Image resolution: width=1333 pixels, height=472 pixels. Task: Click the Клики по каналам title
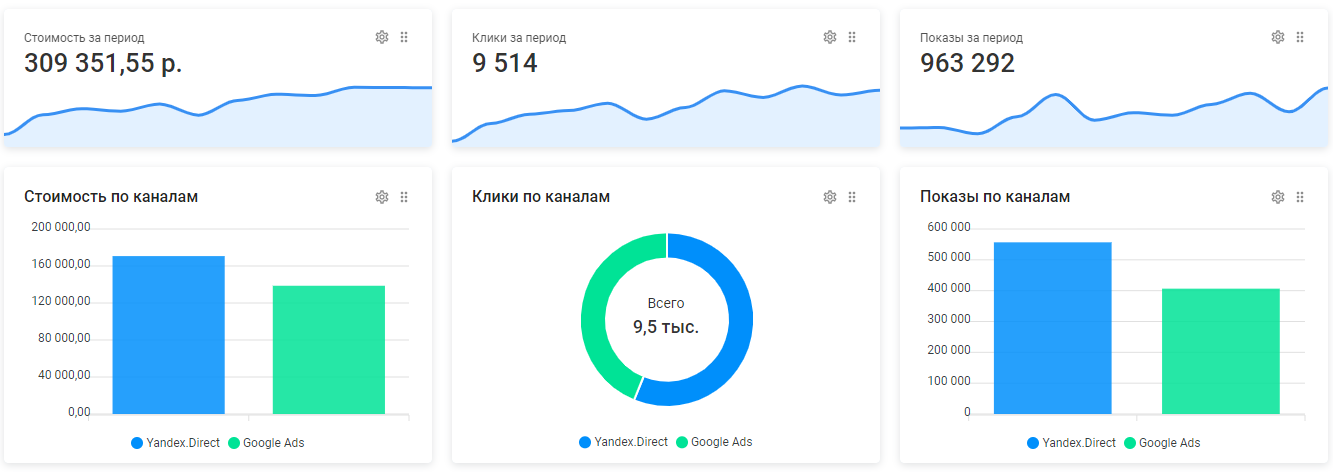coord(541,197)
